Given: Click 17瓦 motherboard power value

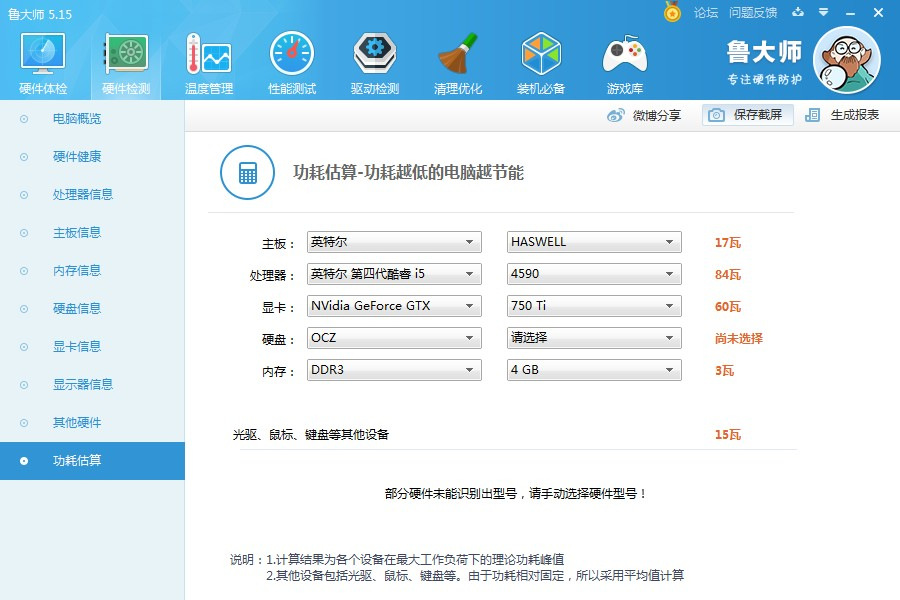Looking at the screenshot, I should coord(727,242).
